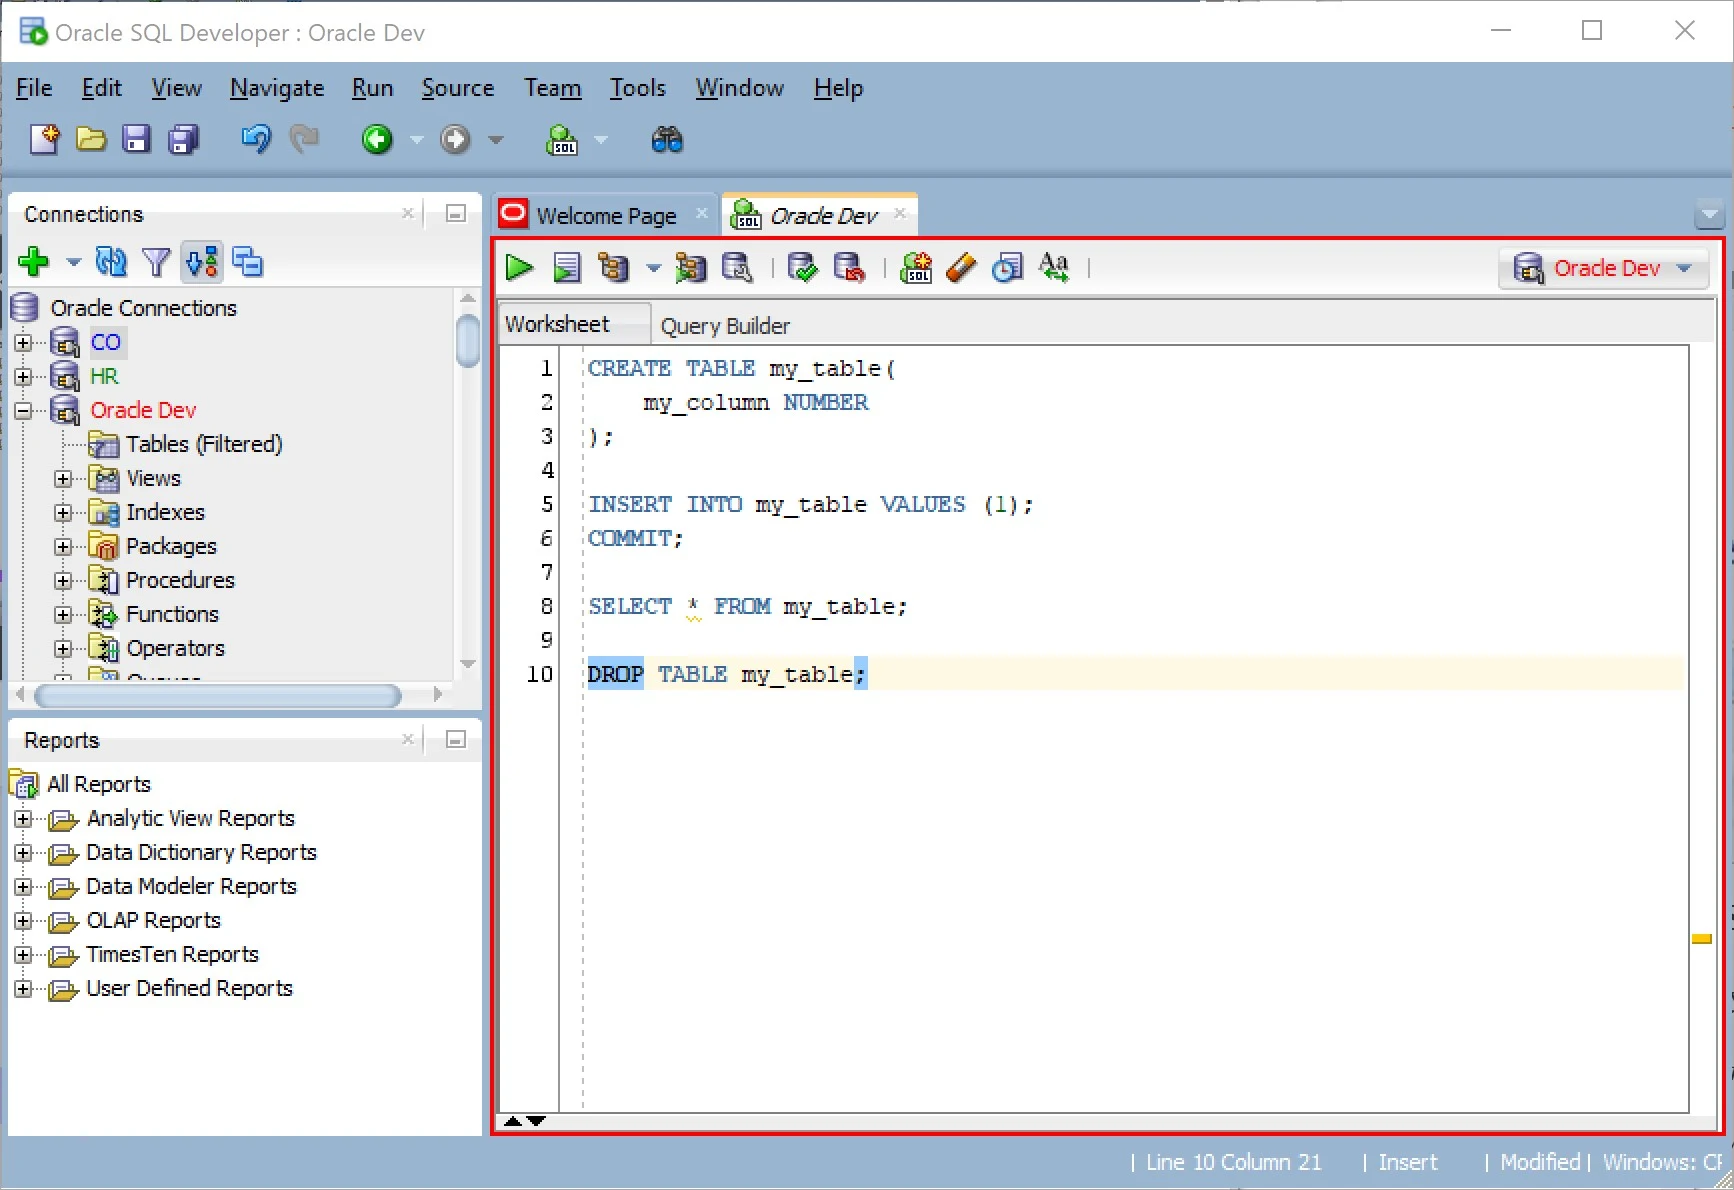Image resolution: width=1734 pixels, height=1190 pixels.
Task: Open an Unshared SQL Worksheet
Action: 916,268
